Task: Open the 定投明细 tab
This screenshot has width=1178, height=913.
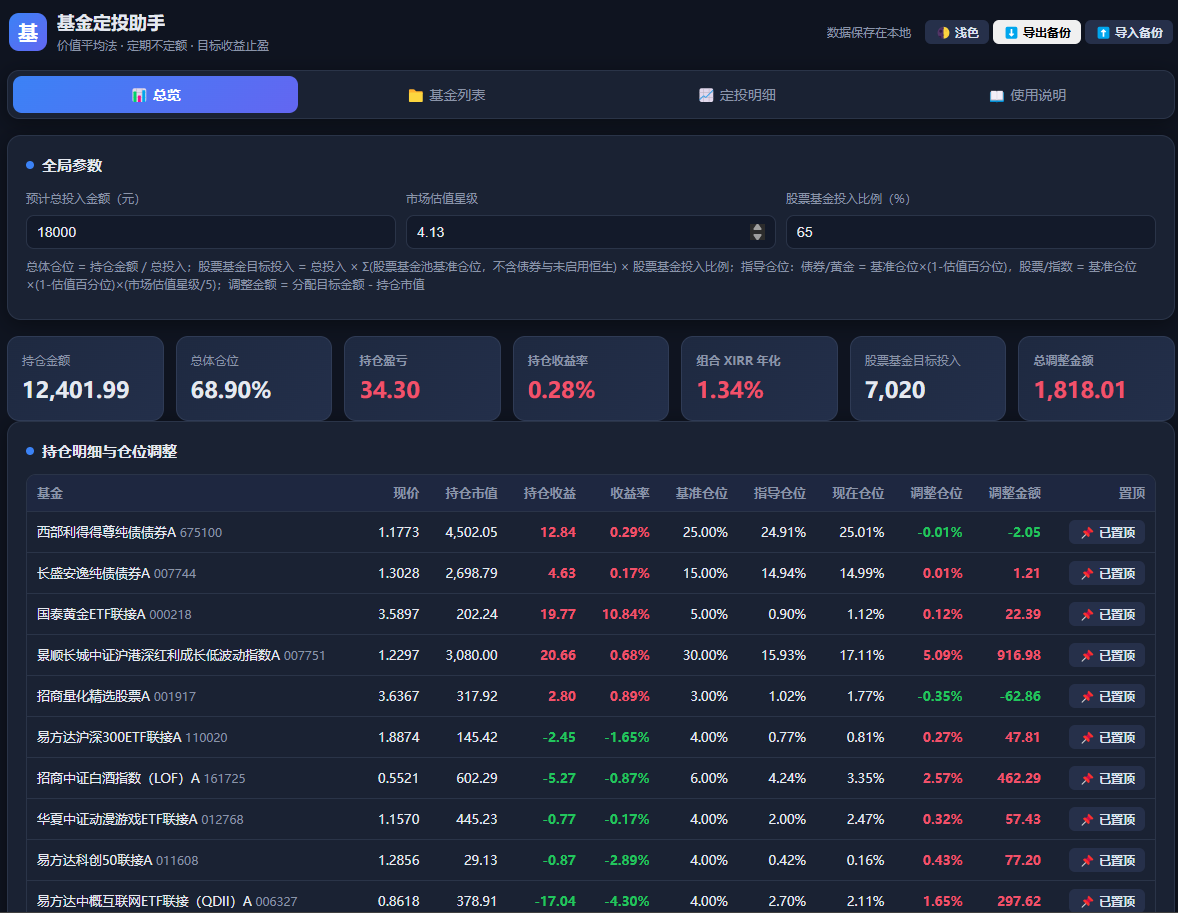Action: point(737,95)
